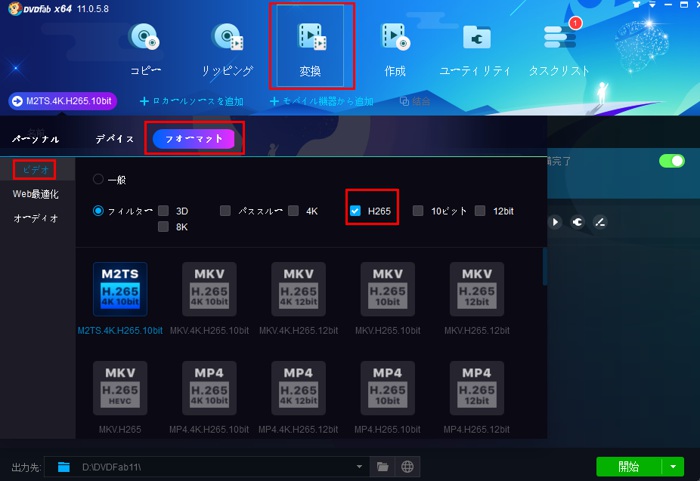Viewport: 700px width, 481px height.
Task: Select the フィルター radio button
Action: point(98,211)
